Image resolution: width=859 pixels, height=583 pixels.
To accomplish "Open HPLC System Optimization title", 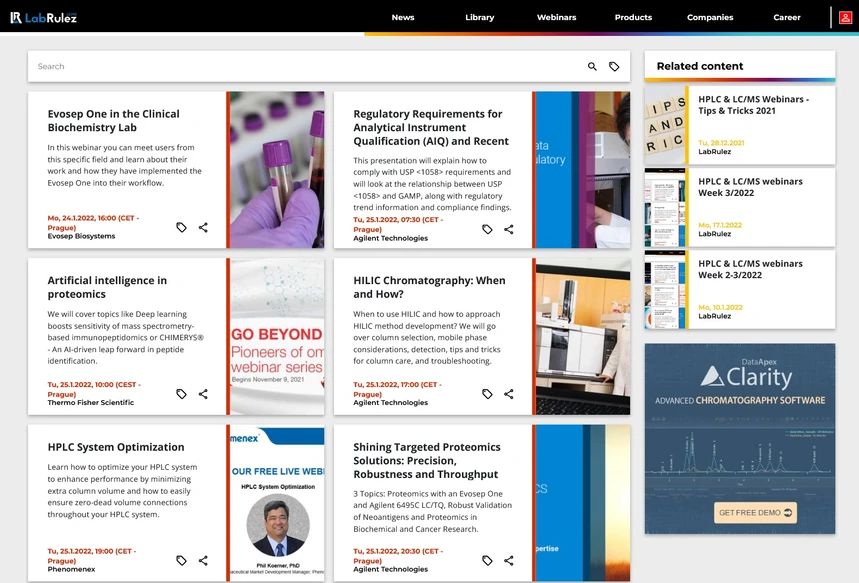I will [116, 447].
